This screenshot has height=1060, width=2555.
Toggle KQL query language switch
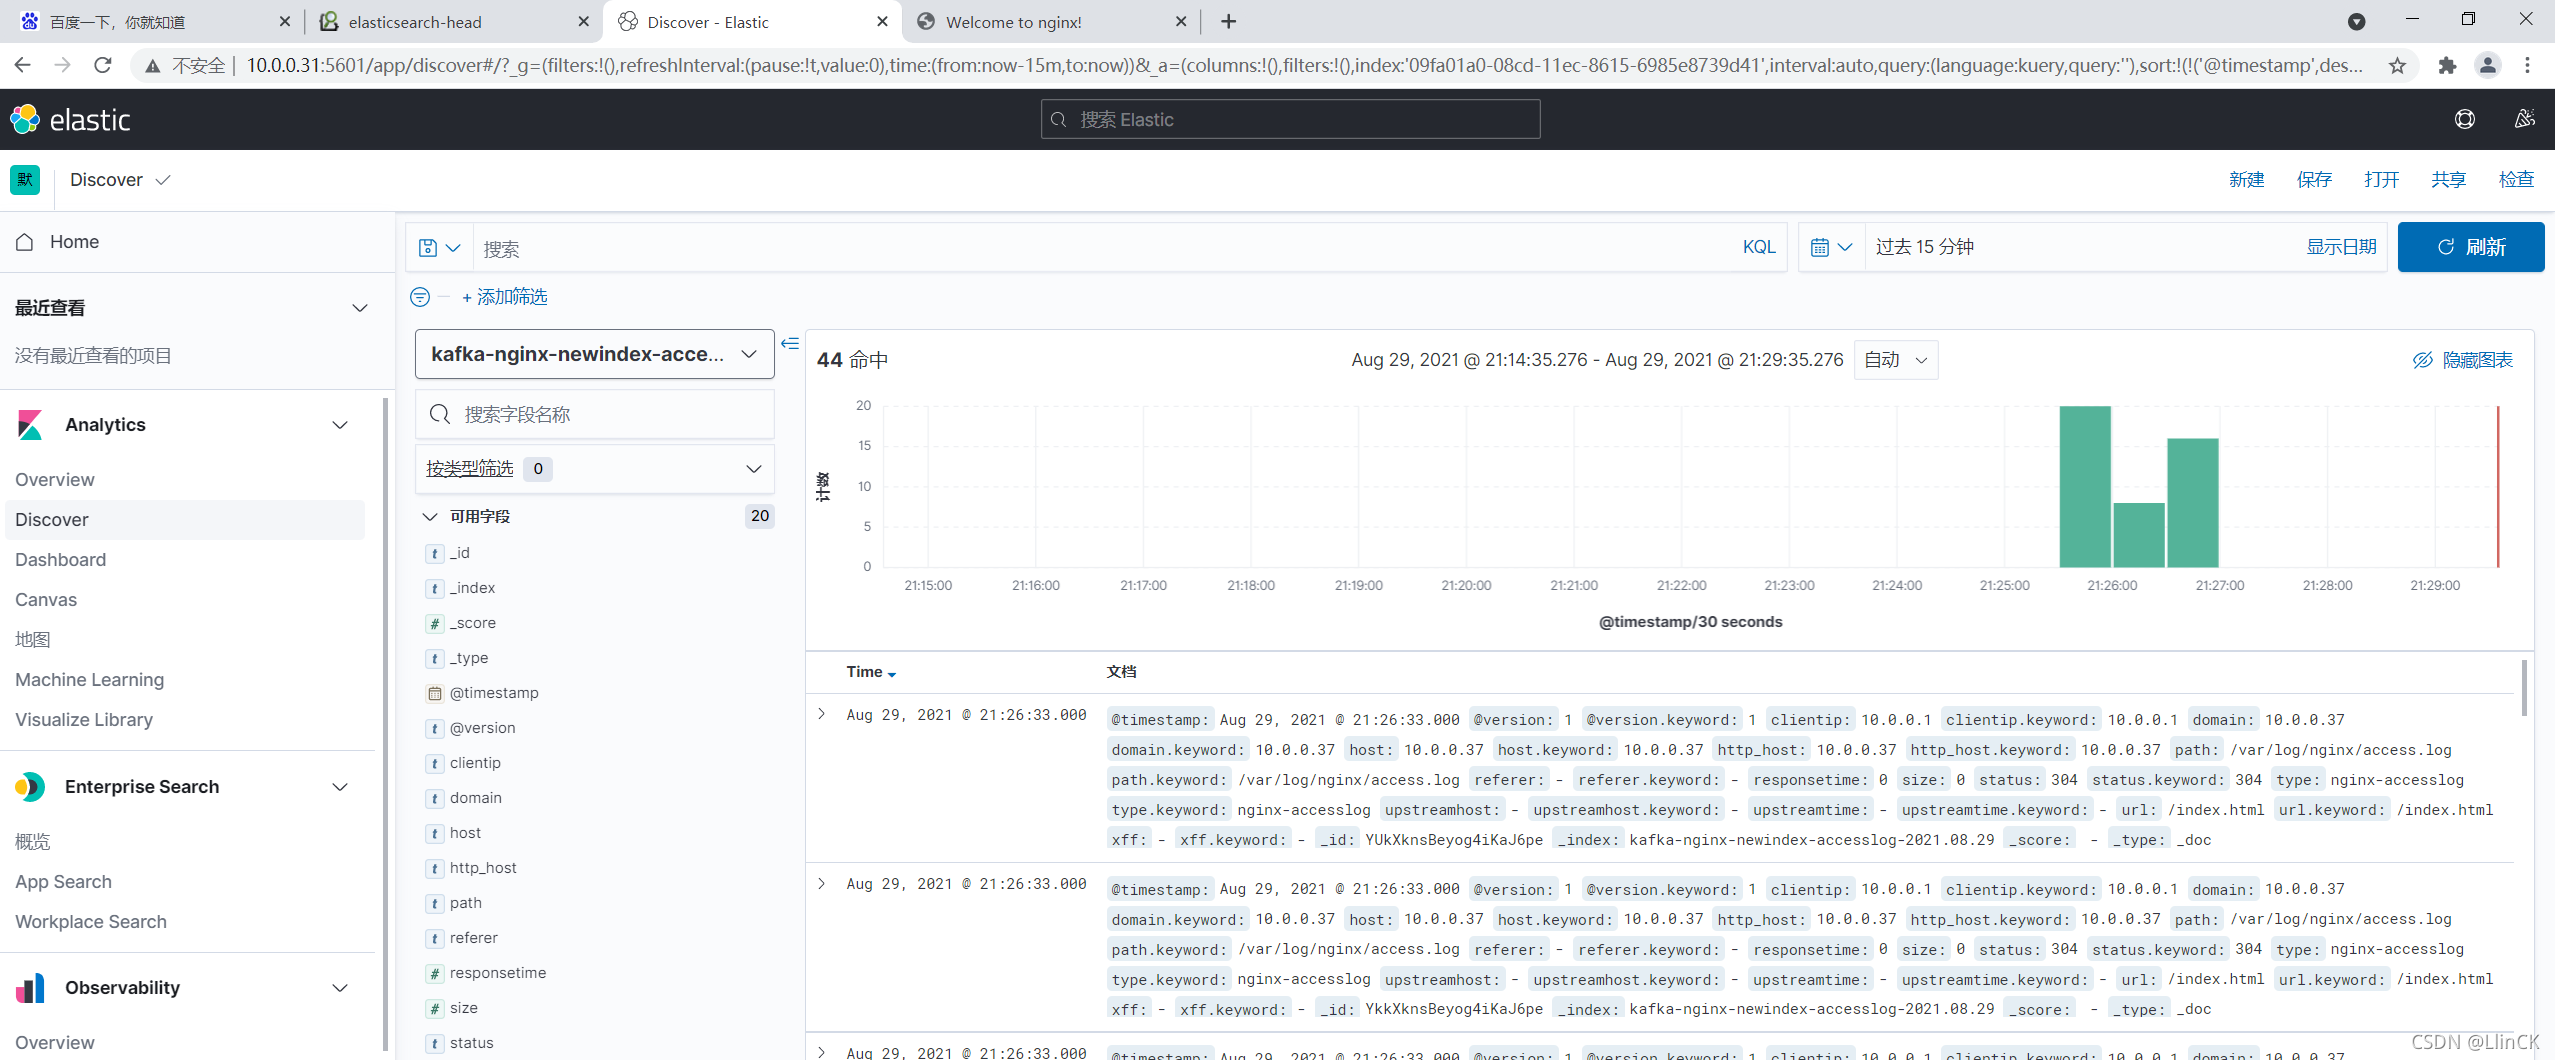click(x=1759, y=247)
